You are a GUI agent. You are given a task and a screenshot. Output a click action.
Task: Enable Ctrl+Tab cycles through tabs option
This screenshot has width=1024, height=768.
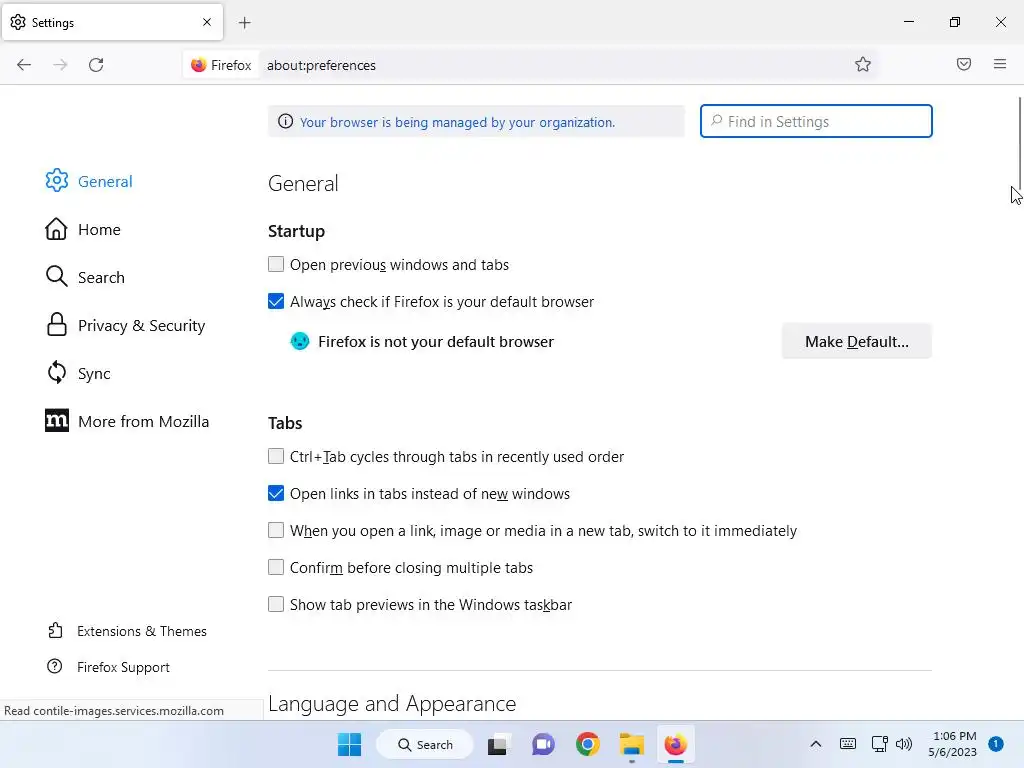tap(276, 456)
